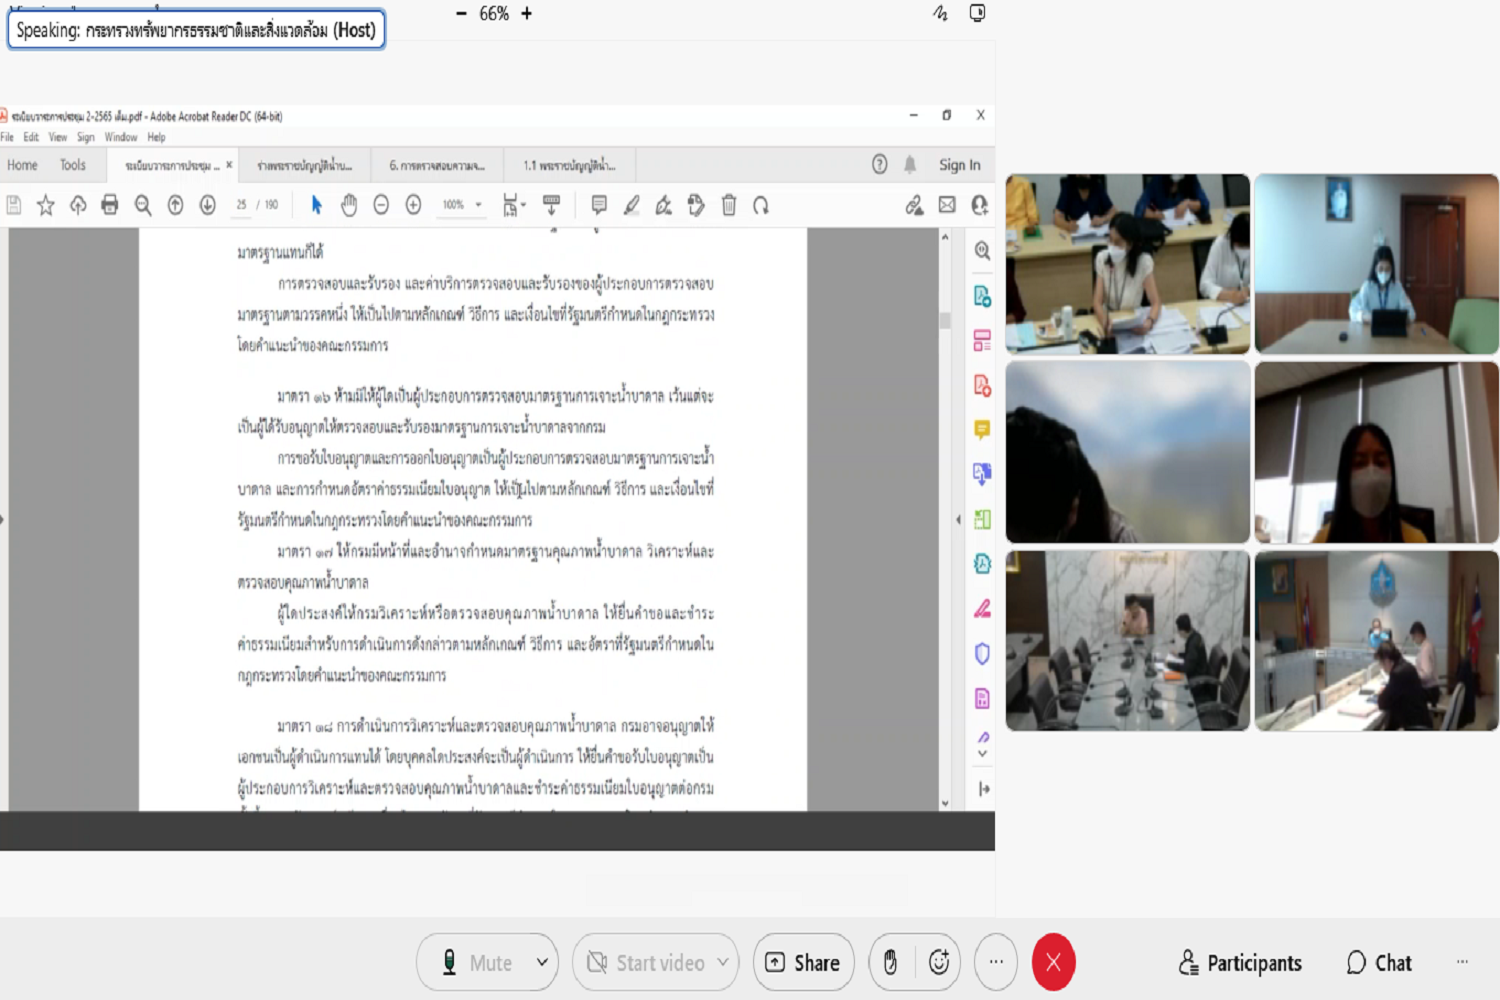The height and width of the screenshot is (1000, 1500).
Task: Open red Create PDF tool in right pane
Action: click(982, 385)
